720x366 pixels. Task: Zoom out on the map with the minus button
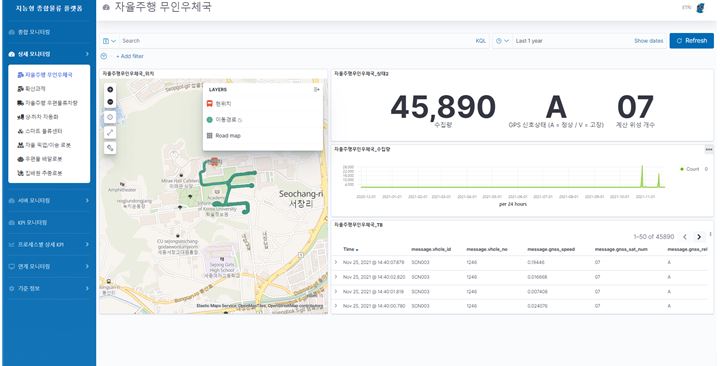click(x=110, y=102)
